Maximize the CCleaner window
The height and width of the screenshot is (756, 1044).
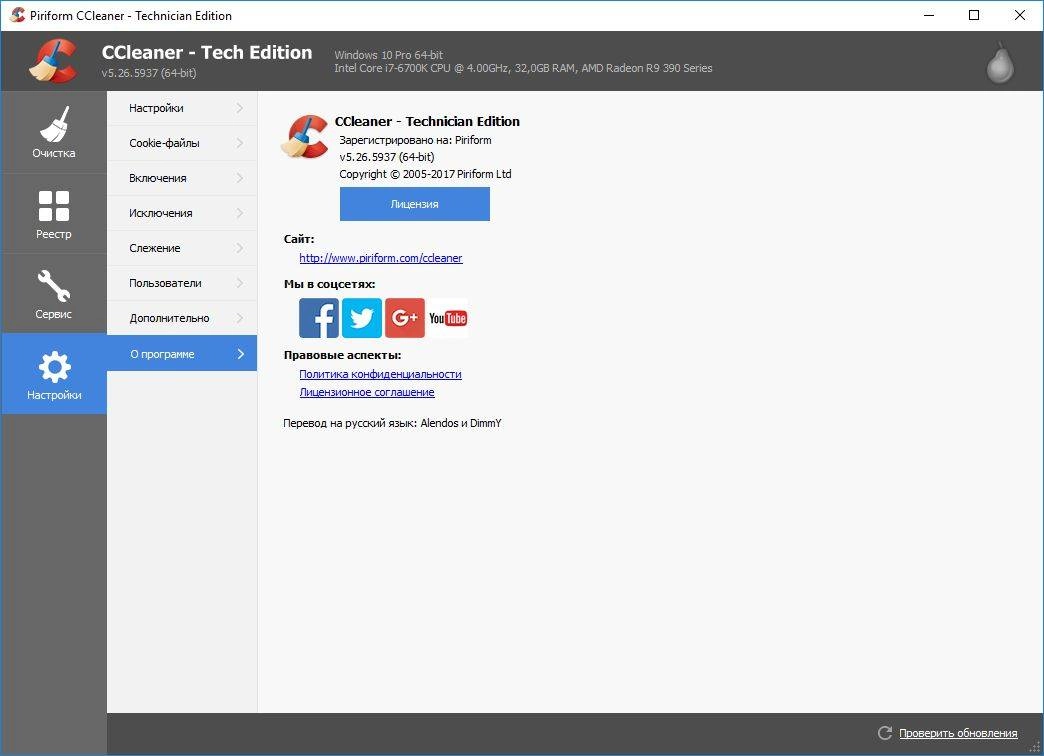pyautogui.click(x=974, y=15)
